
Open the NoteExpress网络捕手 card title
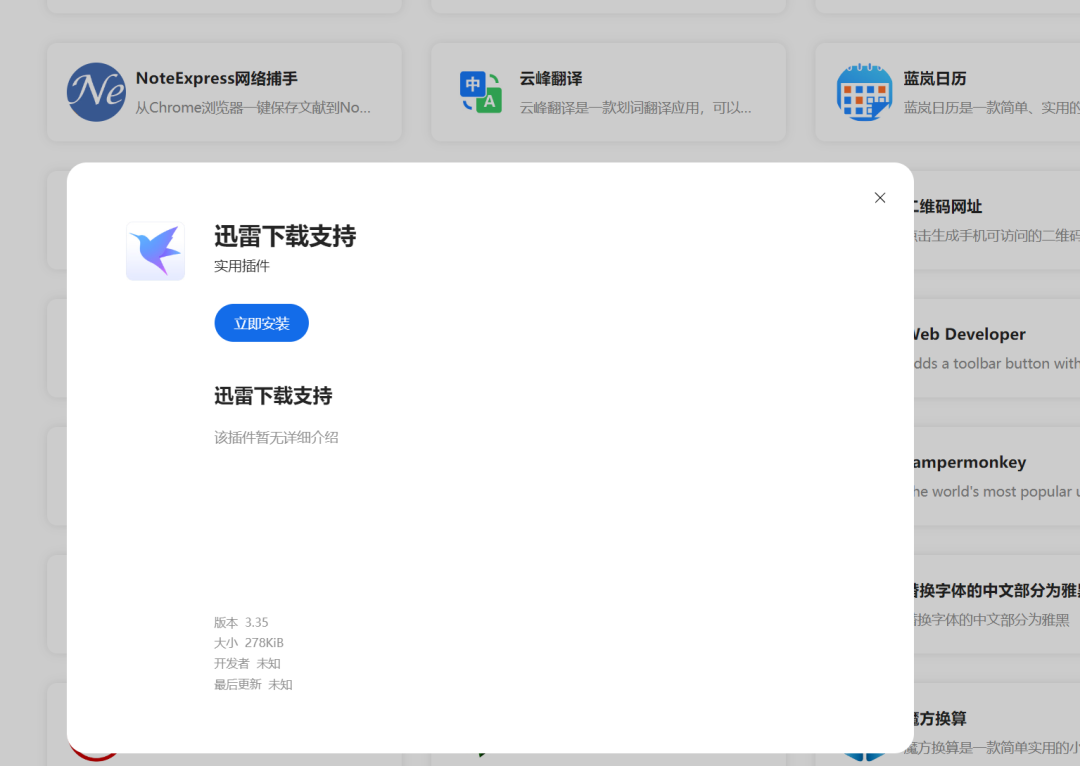click(216, 79)
